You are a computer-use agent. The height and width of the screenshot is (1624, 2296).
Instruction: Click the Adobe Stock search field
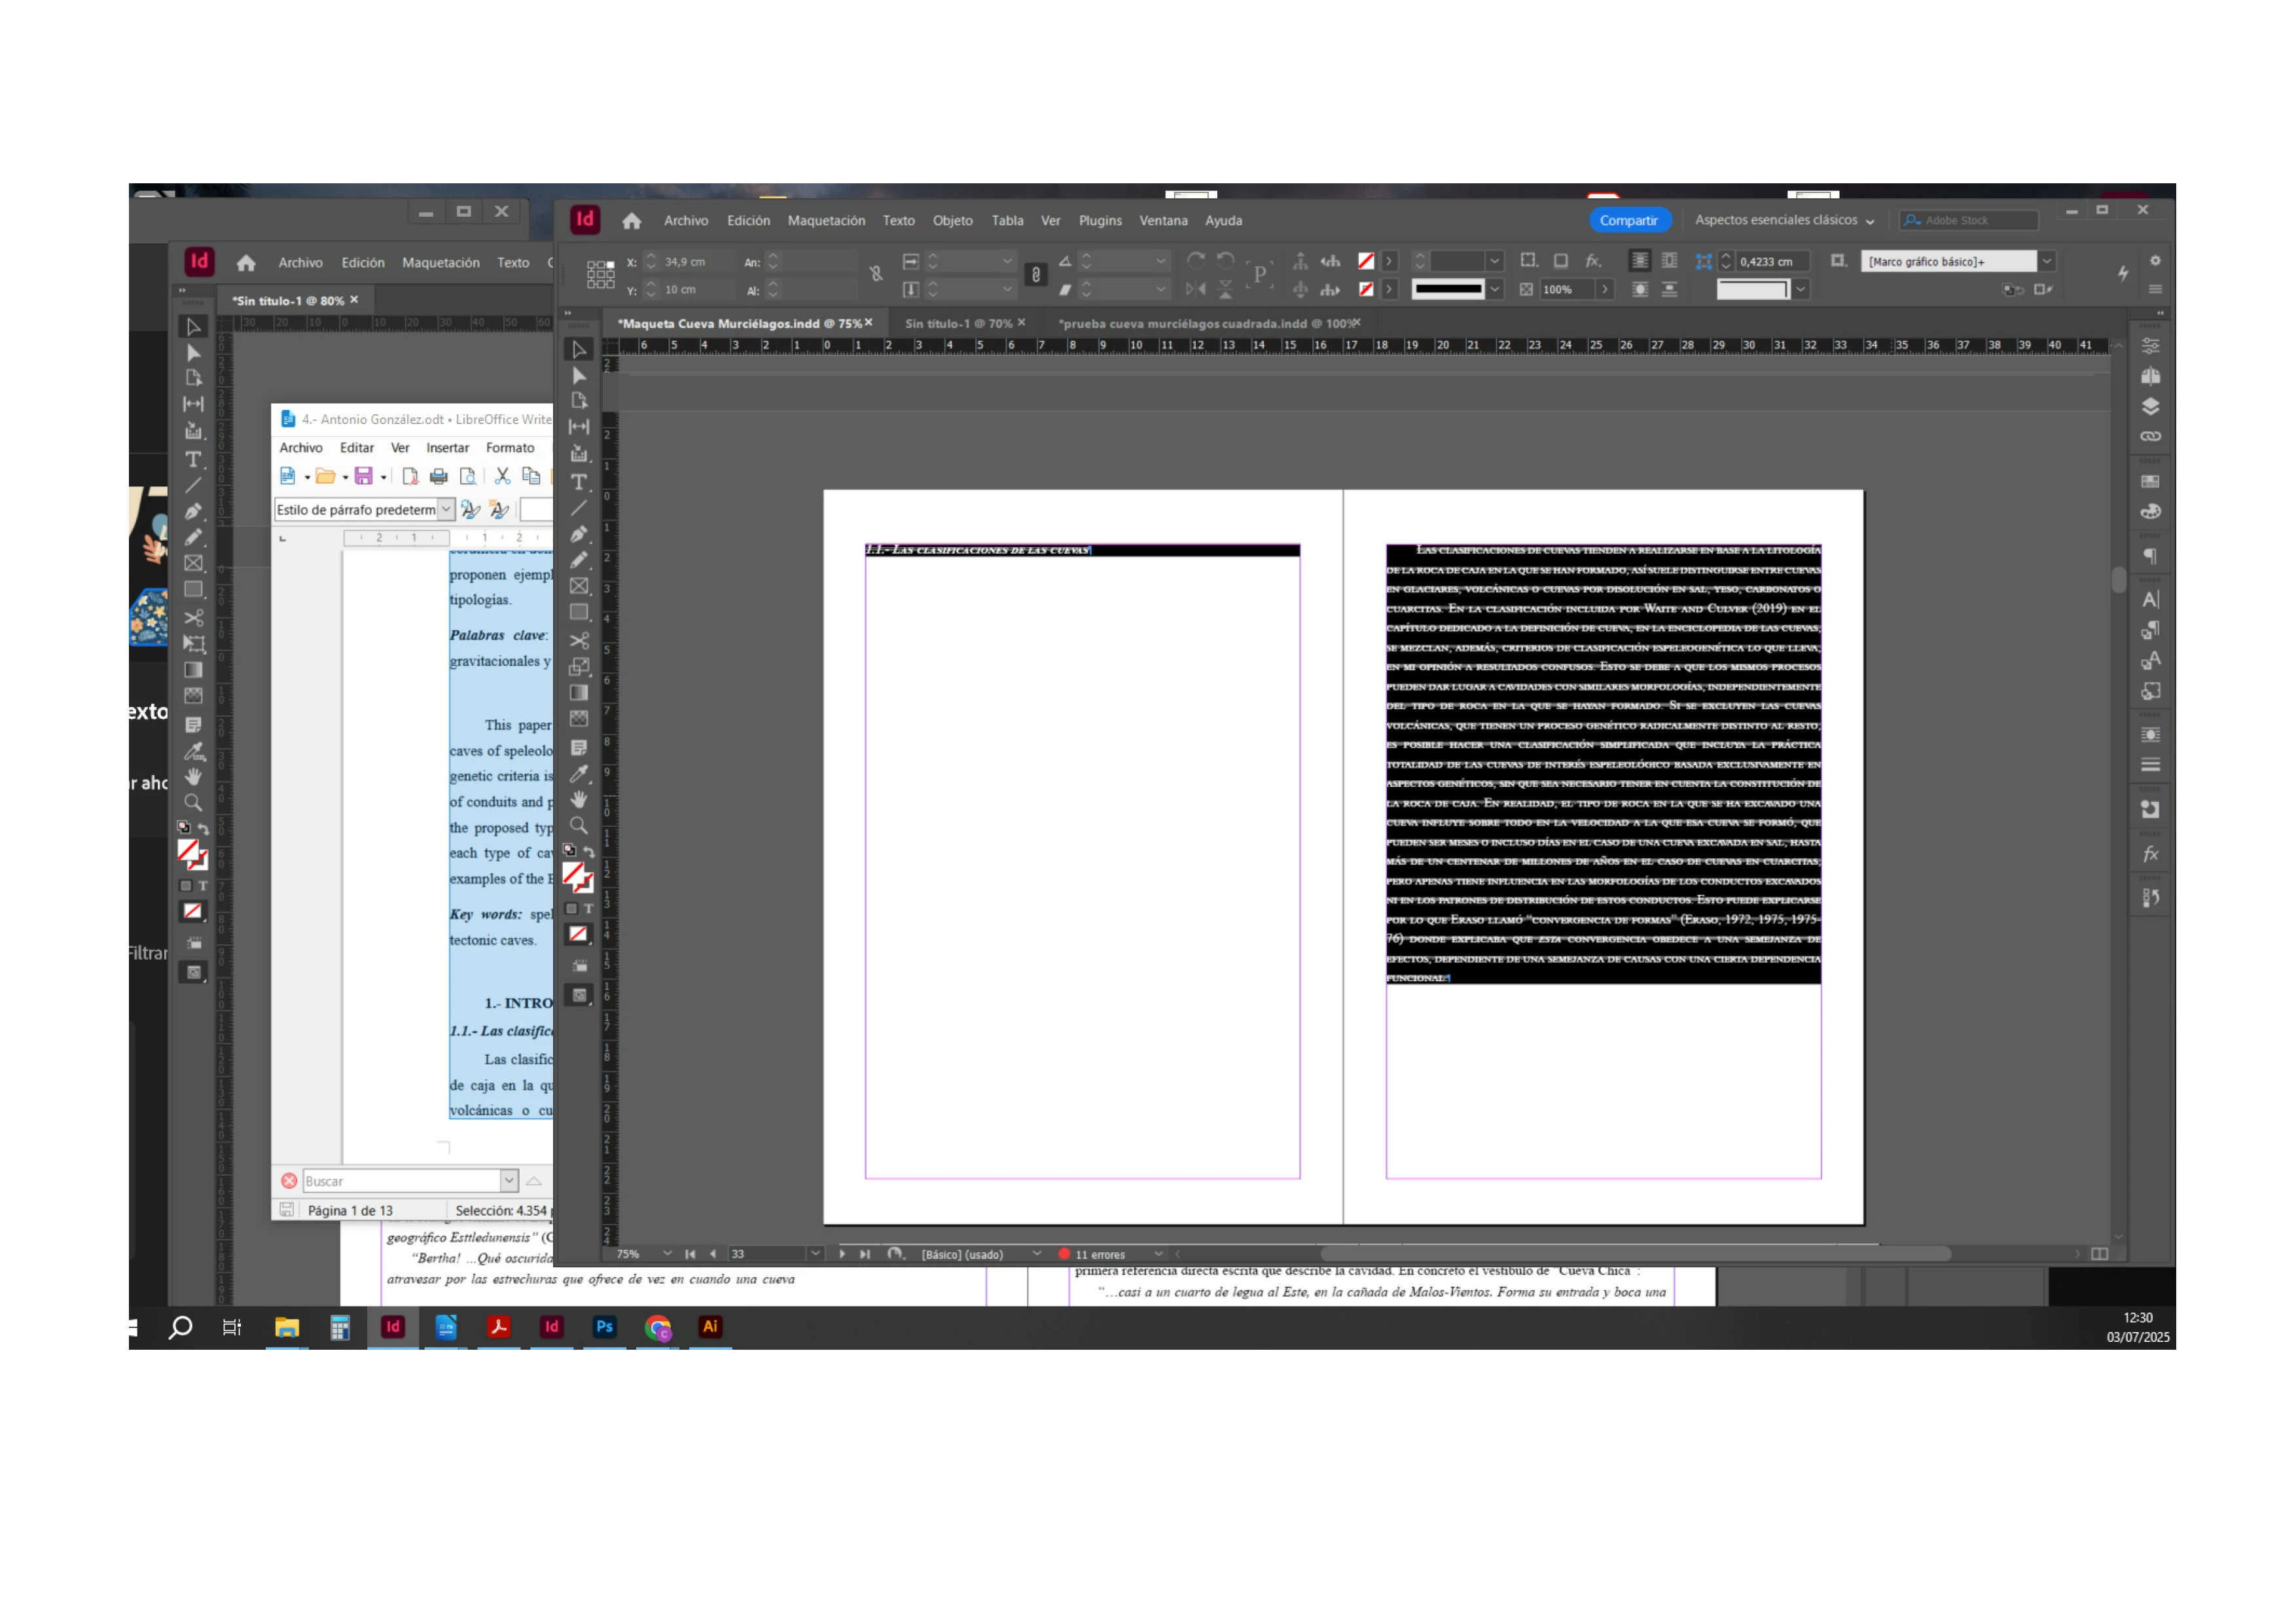1975,220
